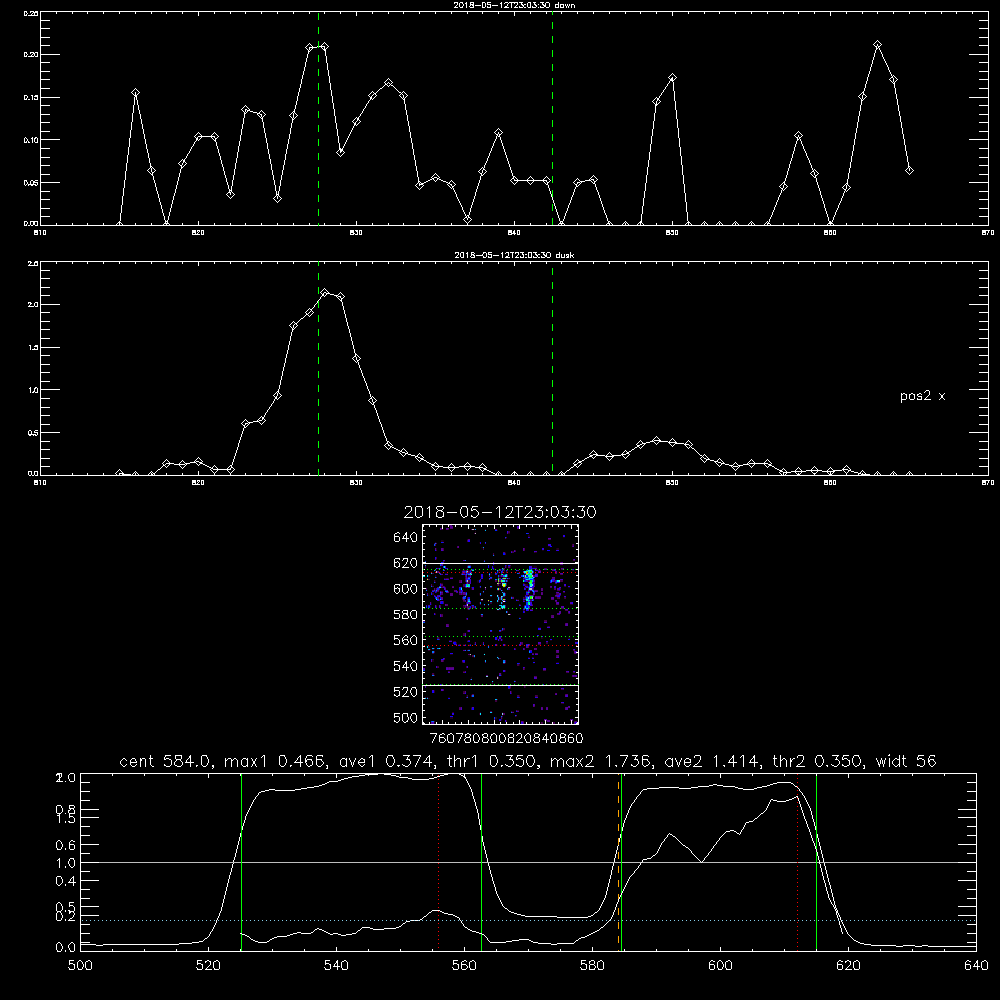Click x-axis label 830 of dawn plot

coord(356,233)
